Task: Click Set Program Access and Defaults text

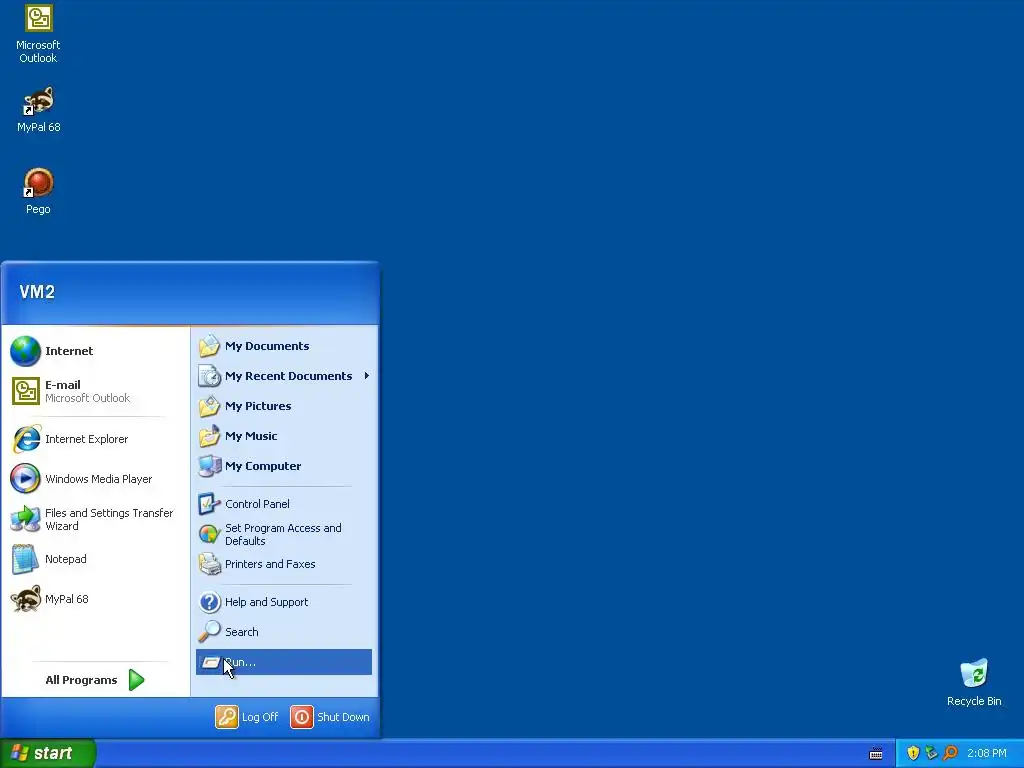Action: point(283,534)
